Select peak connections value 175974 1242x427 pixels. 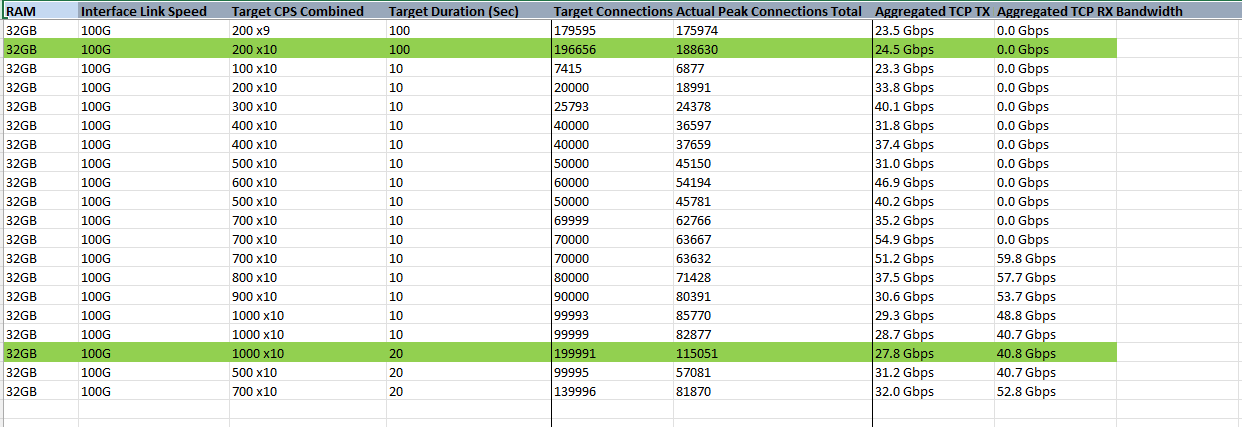click(773, 30)
